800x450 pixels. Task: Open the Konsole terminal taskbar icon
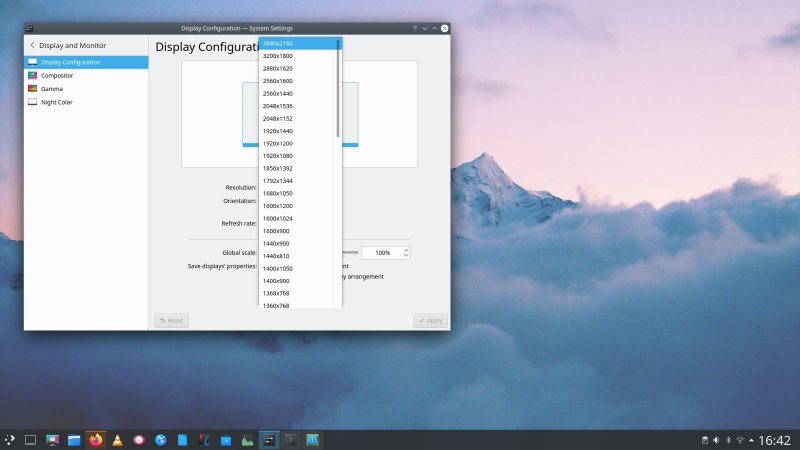pyautogui.click(x=290, y=439)
